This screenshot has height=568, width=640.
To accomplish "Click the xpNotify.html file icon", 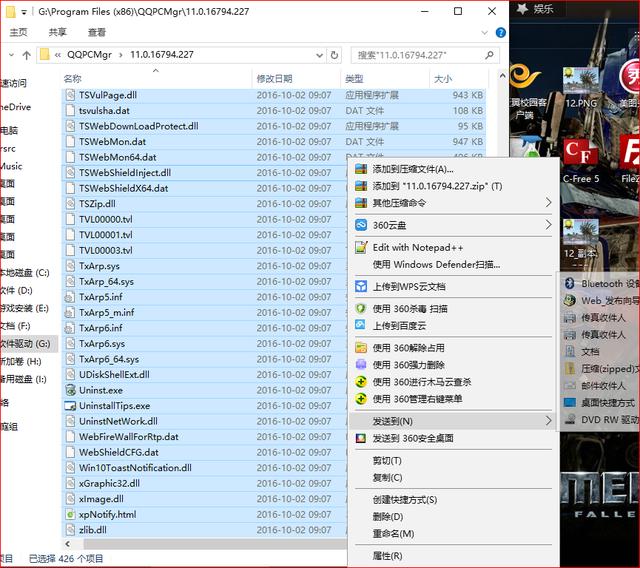I will coord(70,515).
